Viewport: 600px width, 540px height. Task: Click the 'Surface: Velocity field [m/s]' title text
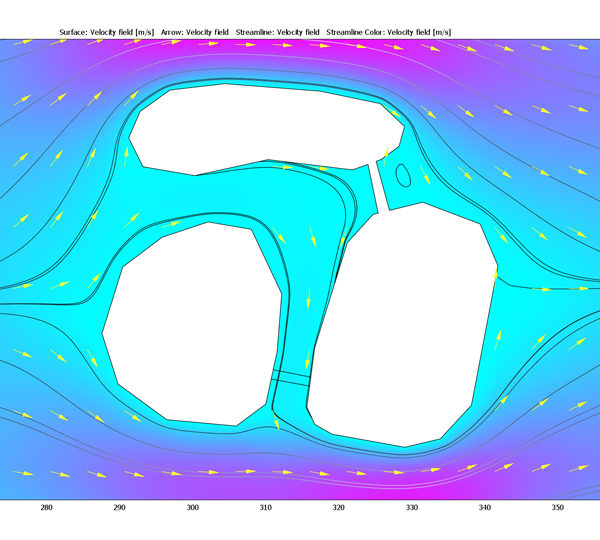click(x=107, y=32)
